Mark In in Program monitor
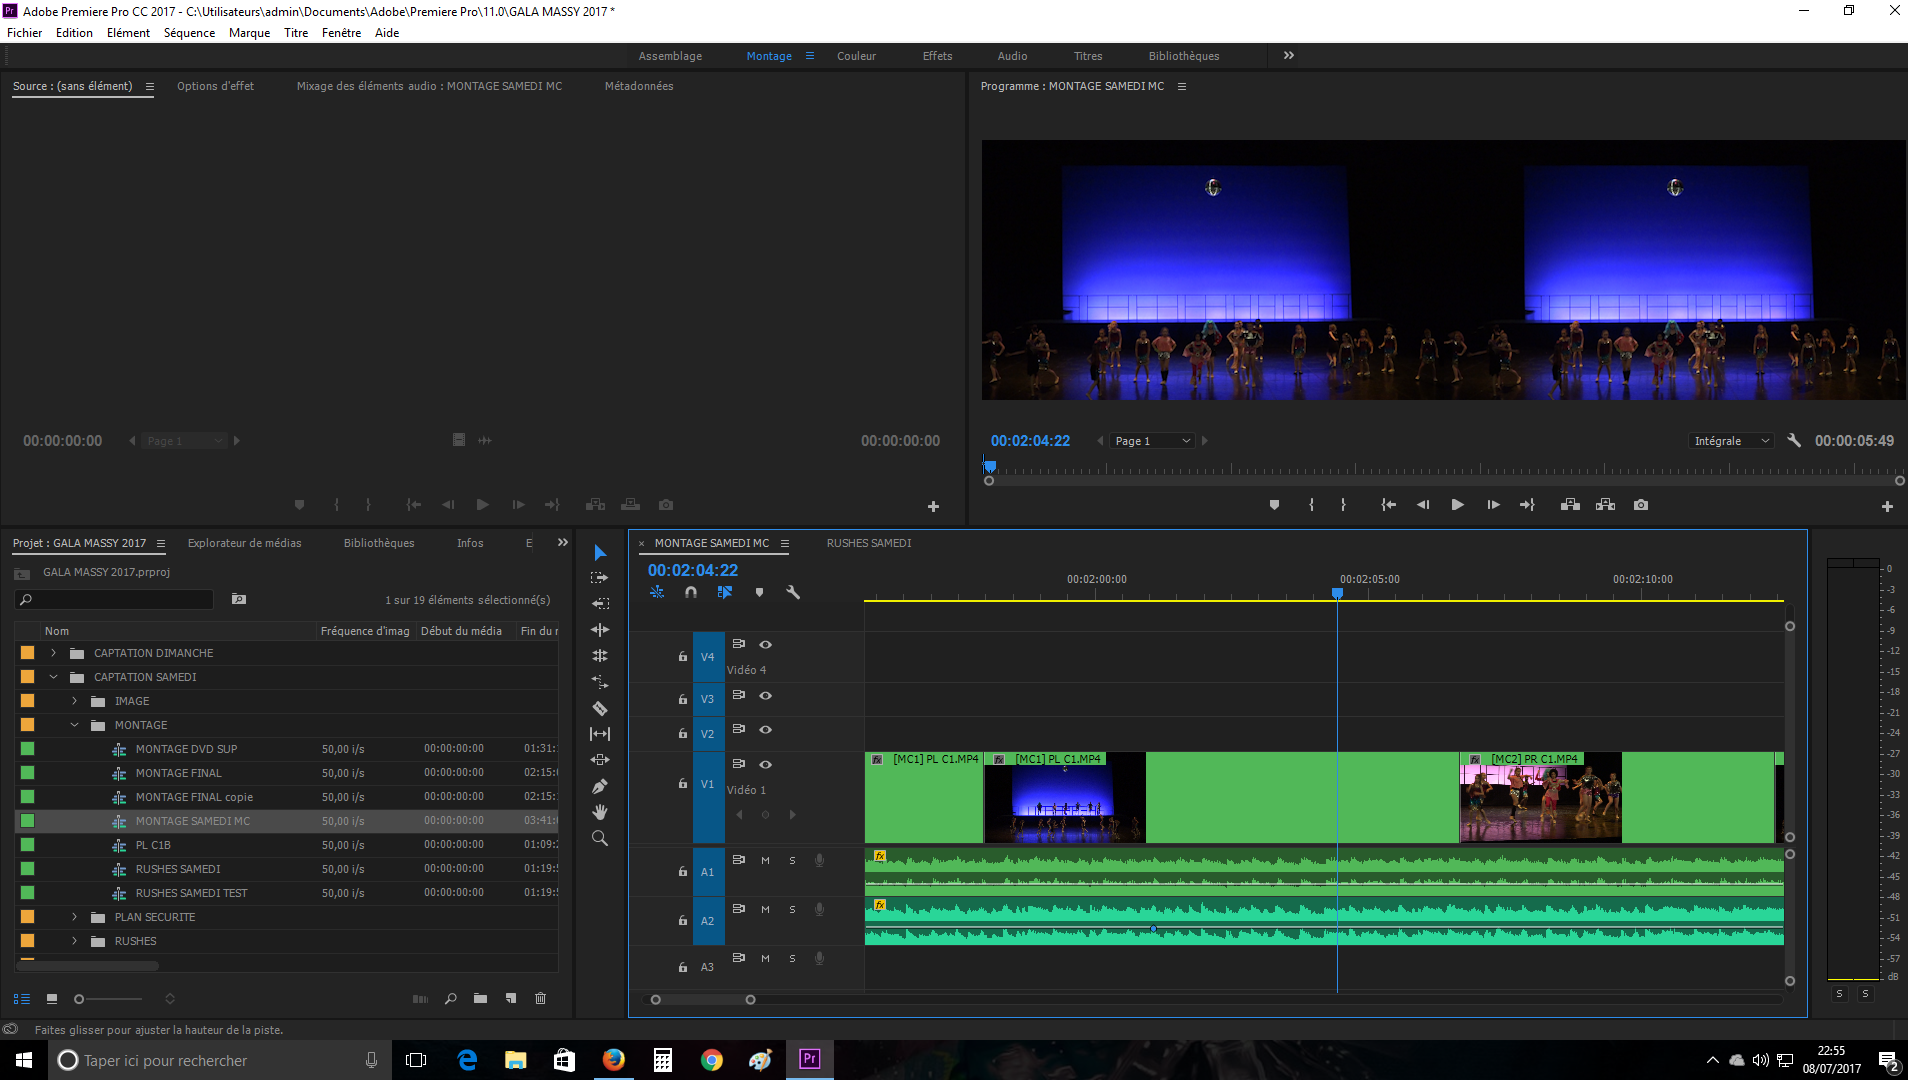Viewport: 1908px width, 1080px height. tap(1311, 505)
